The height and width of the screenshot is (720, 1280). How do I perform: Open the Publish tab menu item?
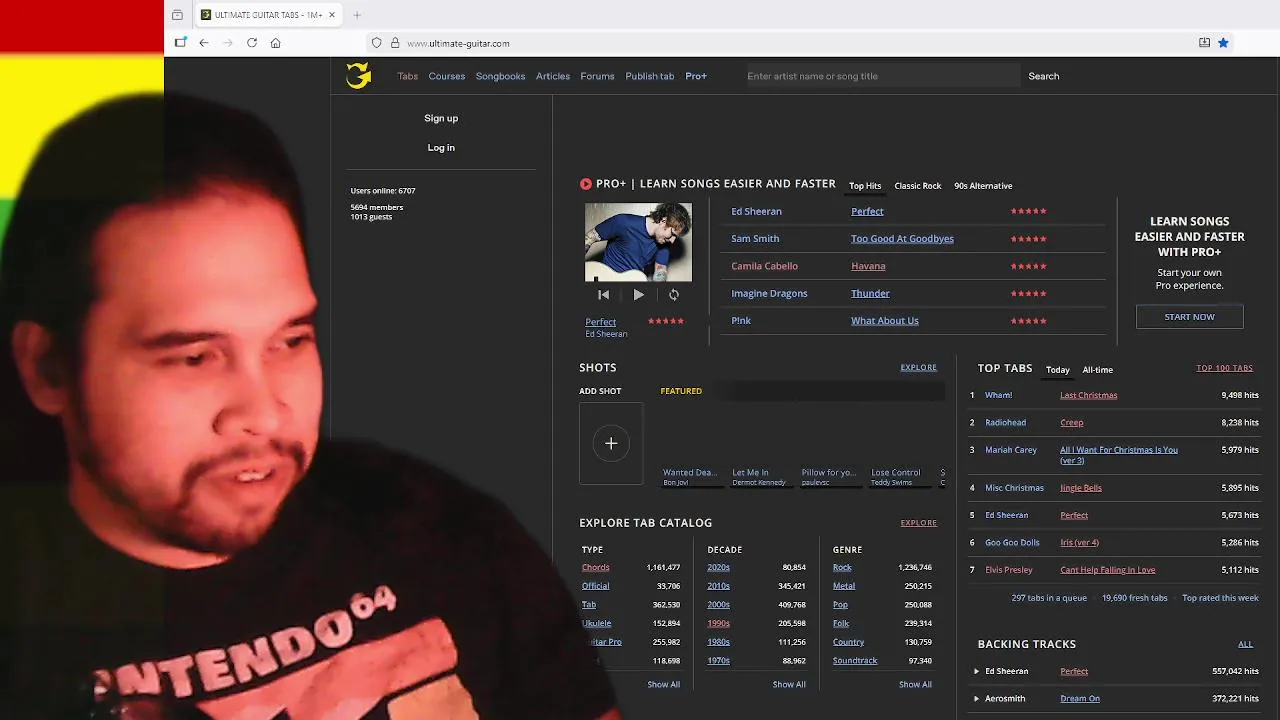[650, 76]
